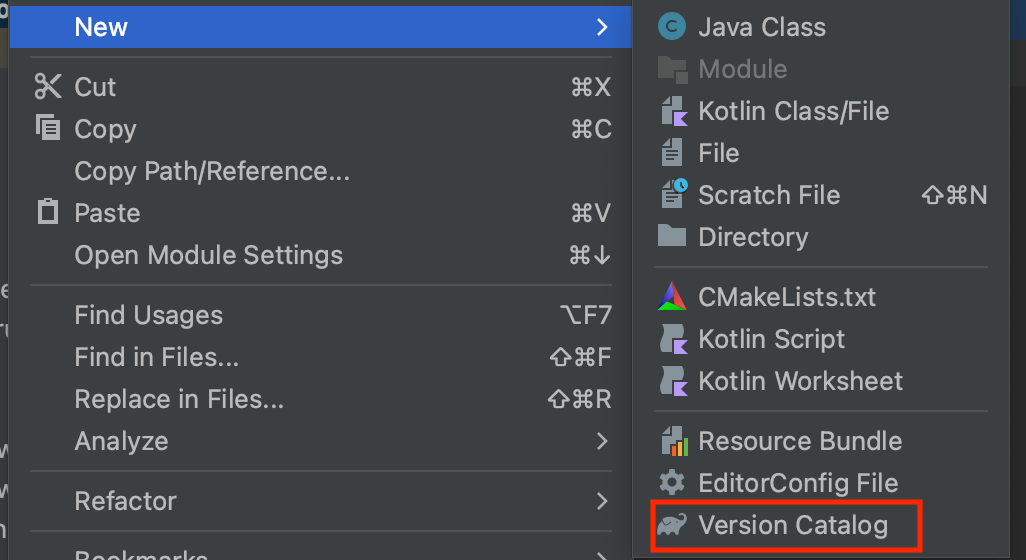
Task: Click the Resource Bundle chart icon
Action: [x=672, y=441]
